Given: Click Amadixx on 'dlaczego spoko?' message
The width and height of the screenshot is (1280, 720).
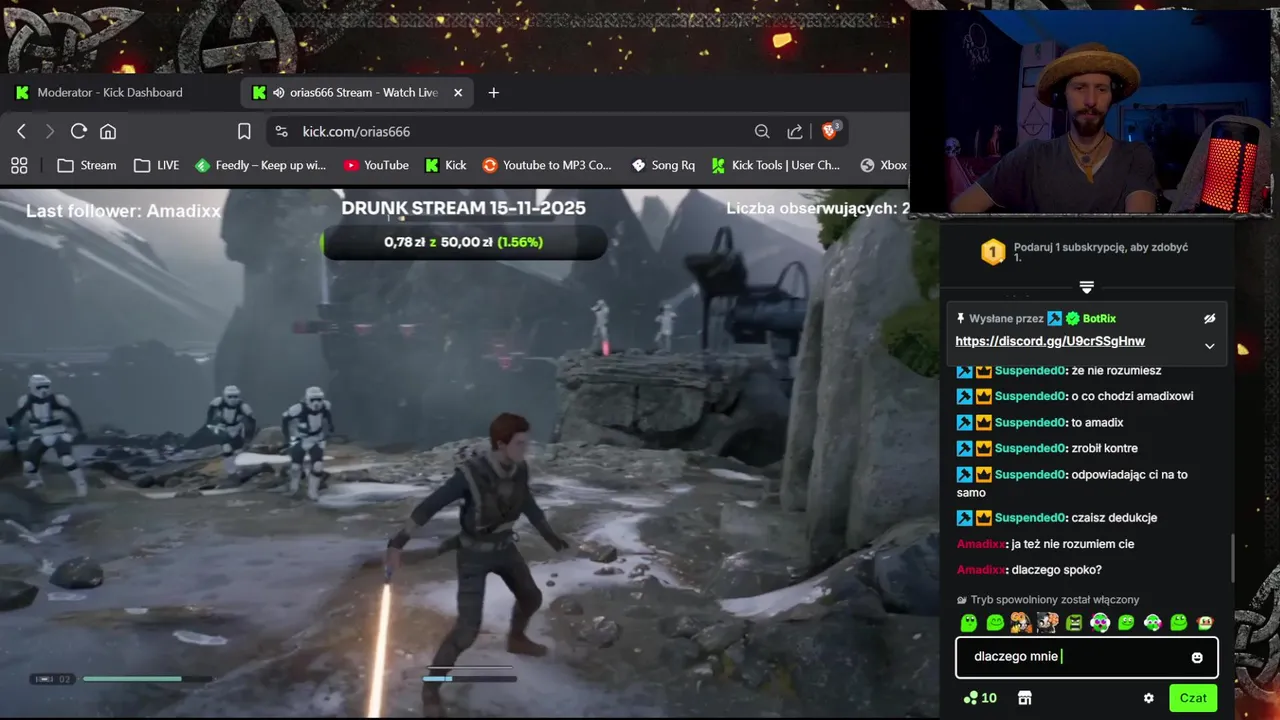Looking at the screenshot, I should tap(980, 570).
